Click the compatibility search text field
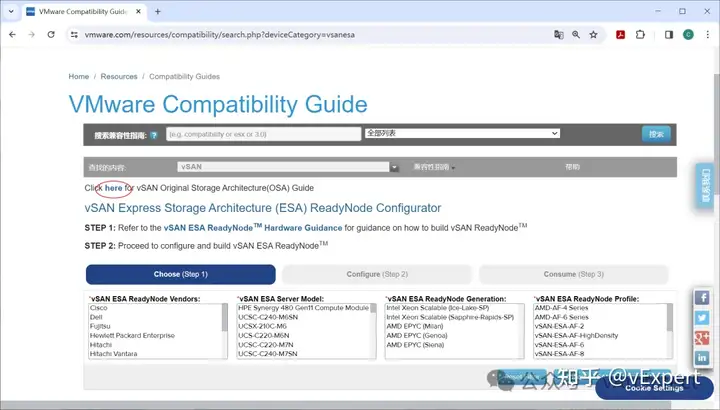This screenshot has width=720, height=410. click(264, 134)
